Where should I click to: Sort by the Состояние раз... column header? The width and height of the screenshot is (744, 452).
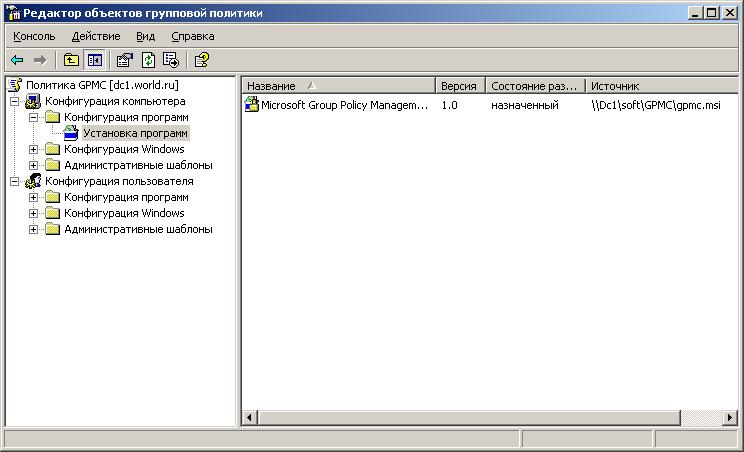pos(536,86)
